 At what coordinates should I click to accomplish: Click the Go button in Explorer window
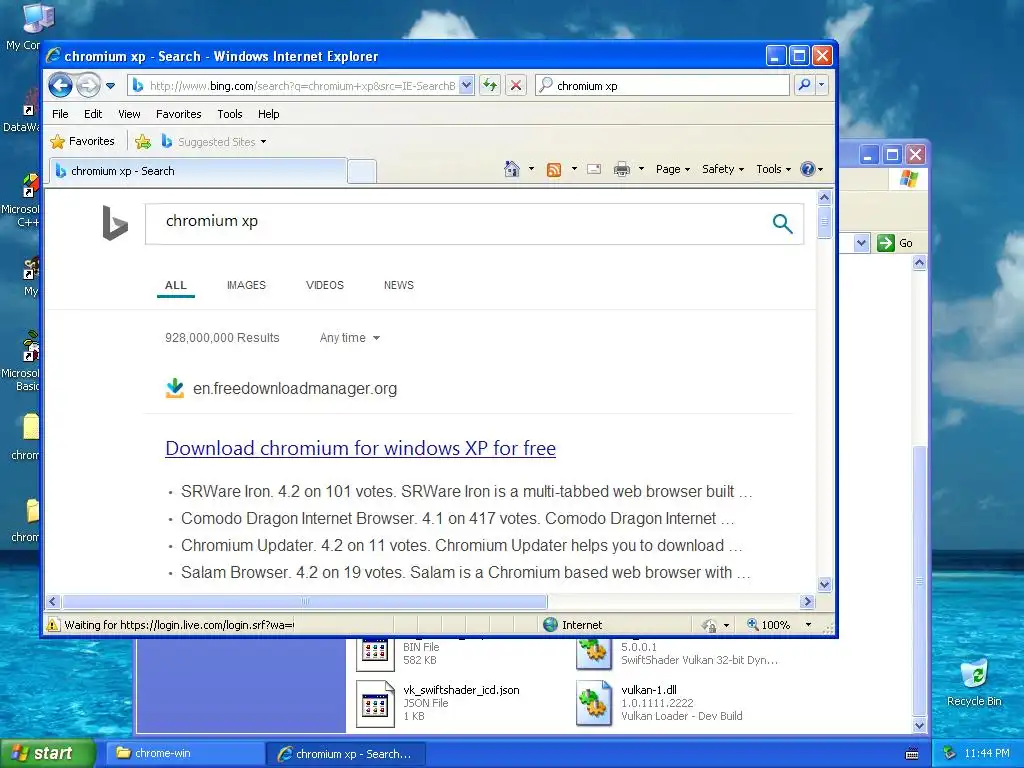coord(895,243)
